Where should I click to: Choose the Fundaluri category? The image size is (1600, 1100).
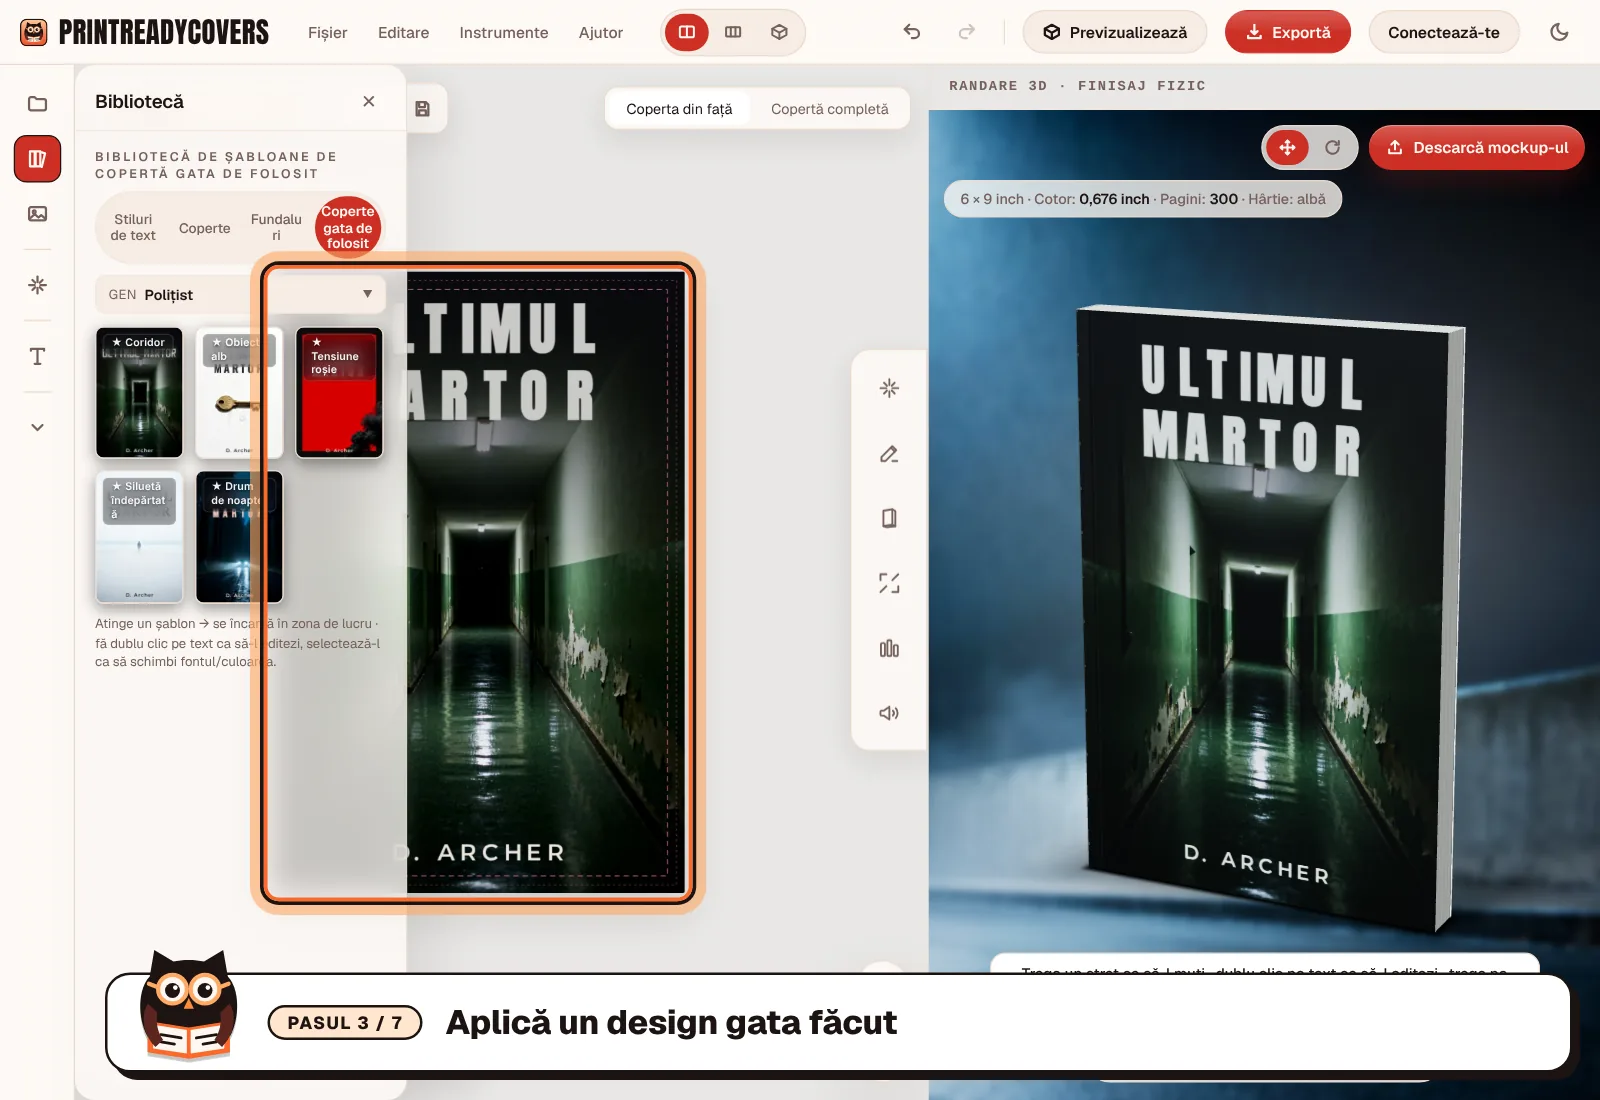point(276,228)
